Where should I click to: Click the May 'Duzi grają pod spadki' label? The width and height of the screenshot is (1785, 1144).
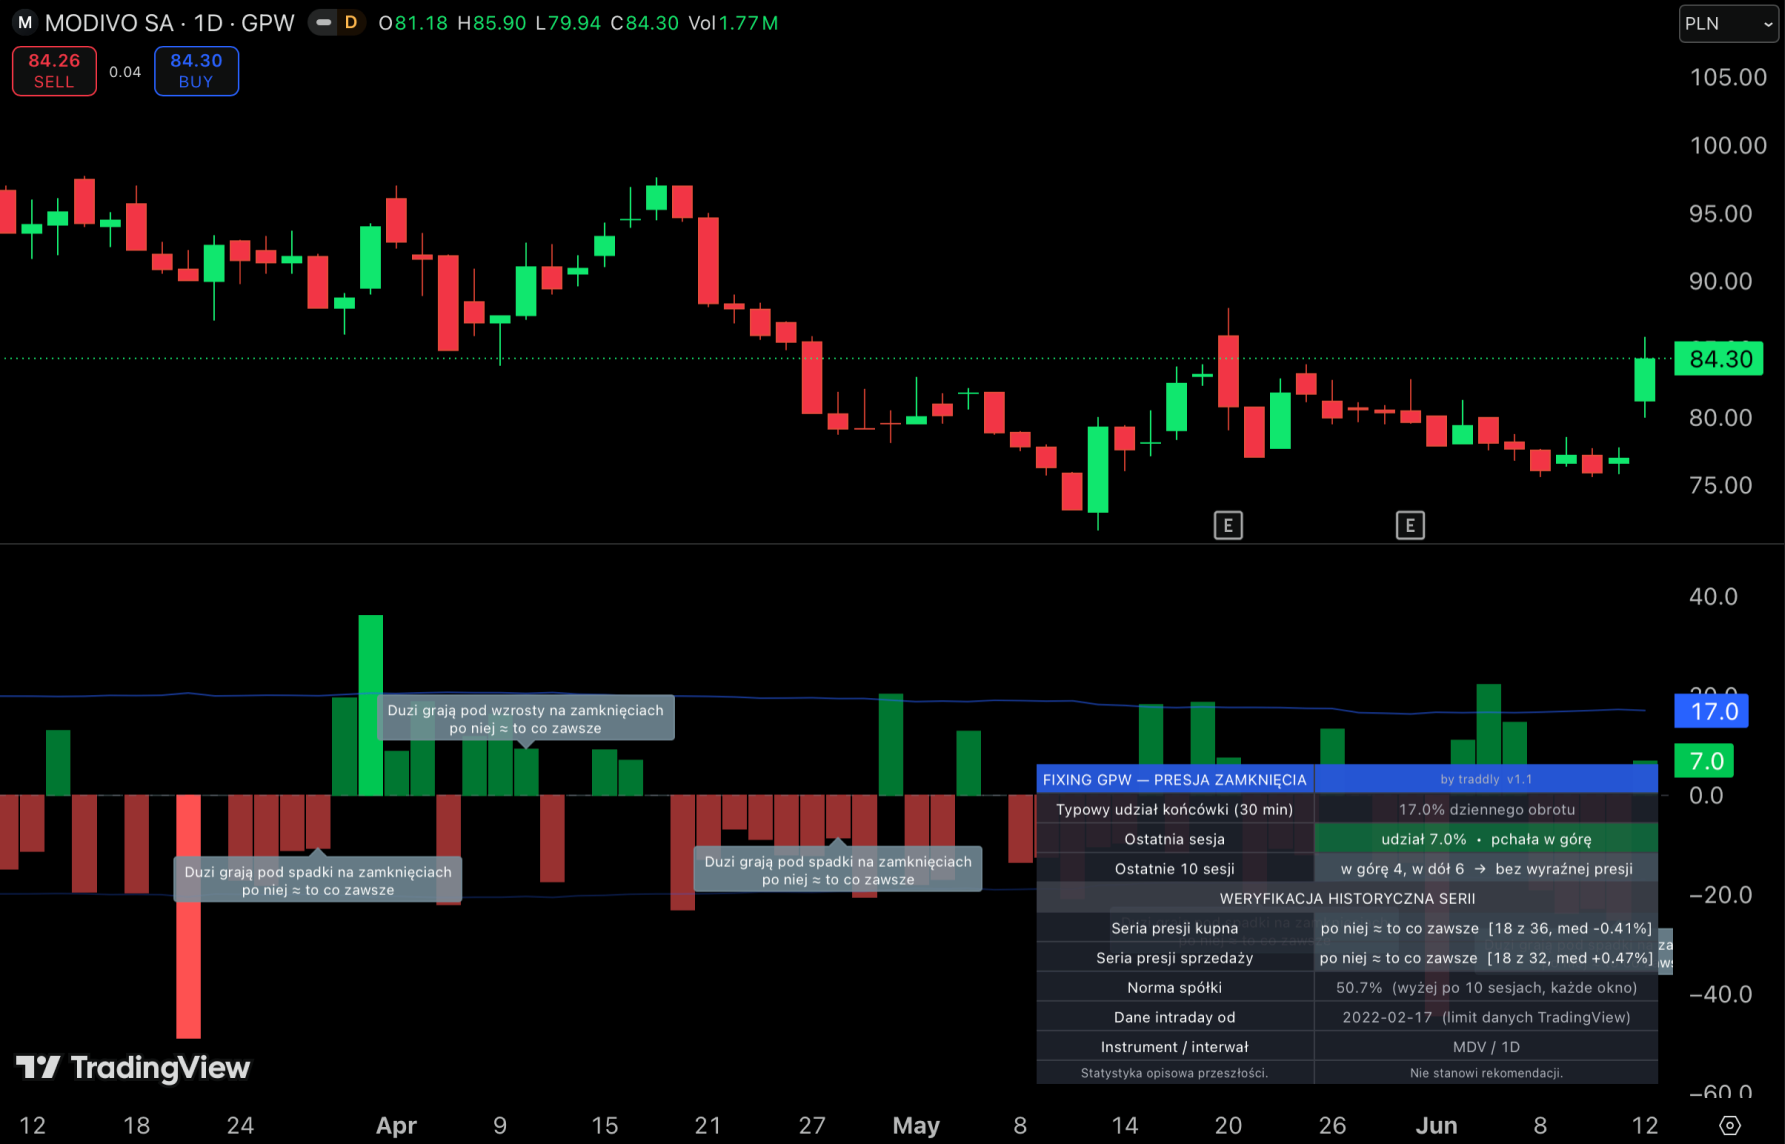838,869
